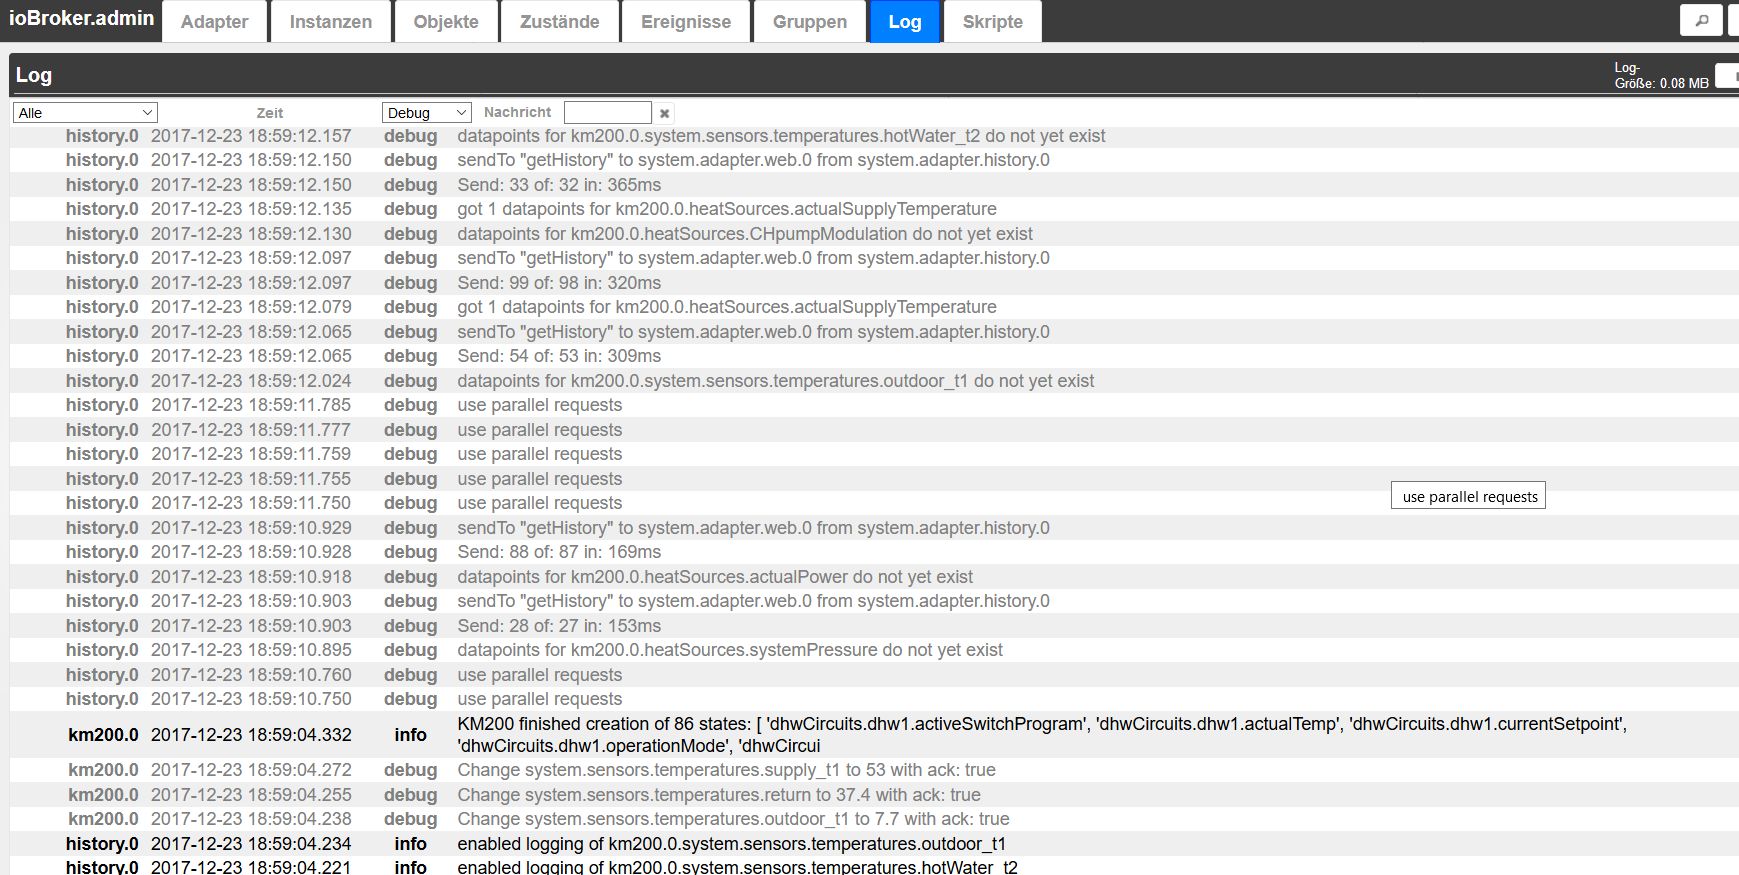The width and height of the screenshot is (1739, 875).
Task: Select message 'Send: 99 of: 98 in: 320ms'
Action: tap(559, 283)
